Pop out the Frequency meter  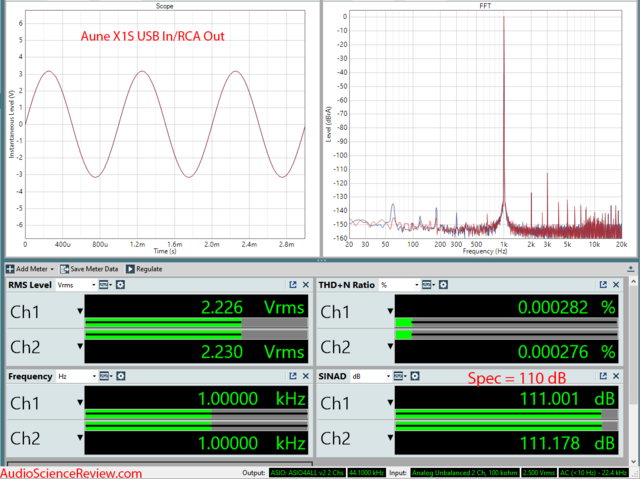click(x=293, y=376)
